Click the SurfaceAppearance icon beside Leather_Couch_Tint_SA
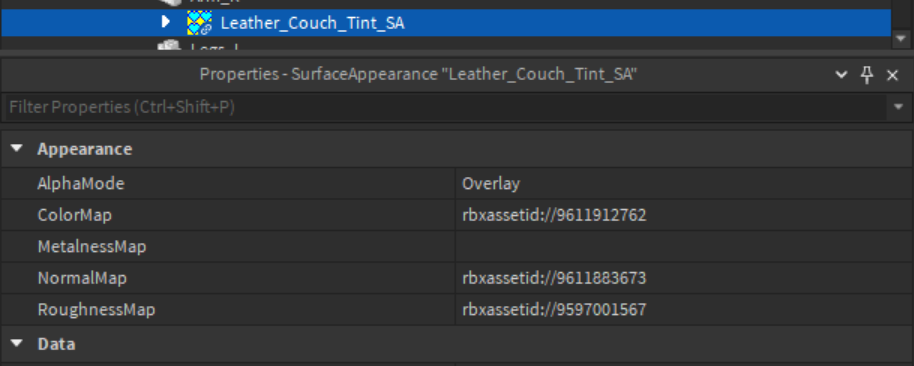914x366 pixels. coord(199,23)
